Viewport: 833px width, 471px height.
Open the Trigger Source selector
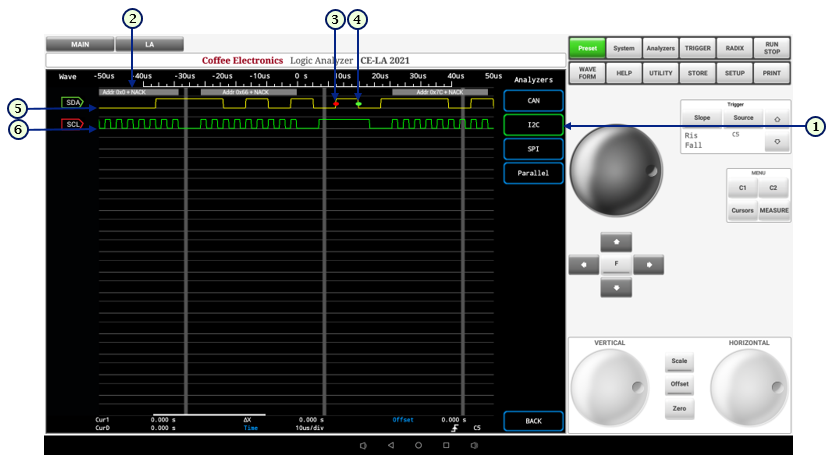click(x=742, y=118)
